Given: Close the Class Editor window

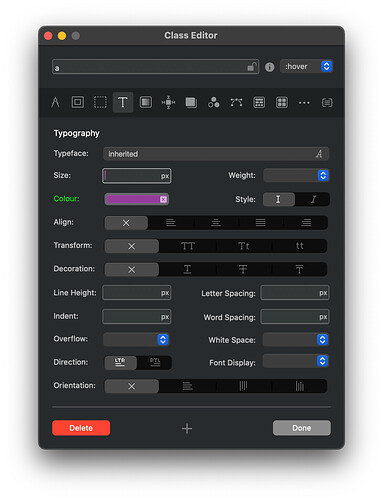Looking at the screenshot, I should pyautogui.click(x=48, y=36).
